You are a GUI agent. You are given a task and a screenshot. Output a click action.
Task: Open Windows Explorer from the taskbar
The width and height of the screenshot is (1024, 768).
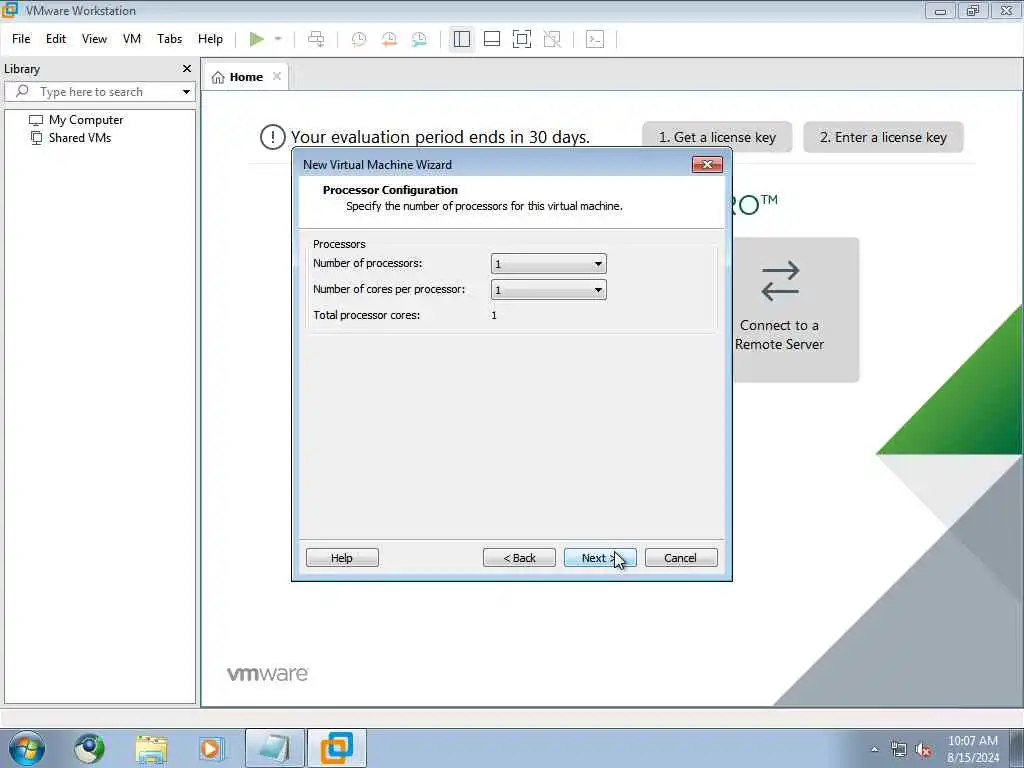click(151, 748)
